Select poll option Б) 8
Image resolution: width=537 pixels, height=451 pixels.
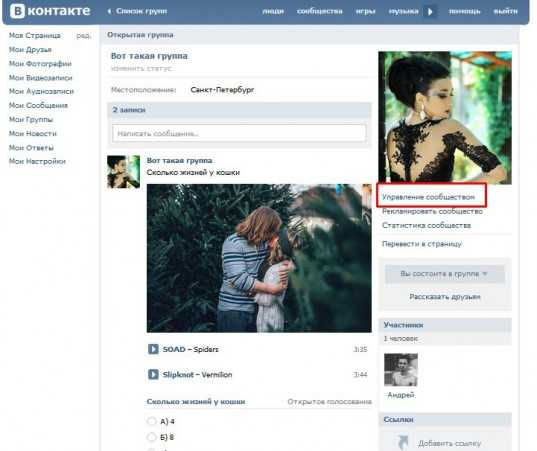(151, 437)
